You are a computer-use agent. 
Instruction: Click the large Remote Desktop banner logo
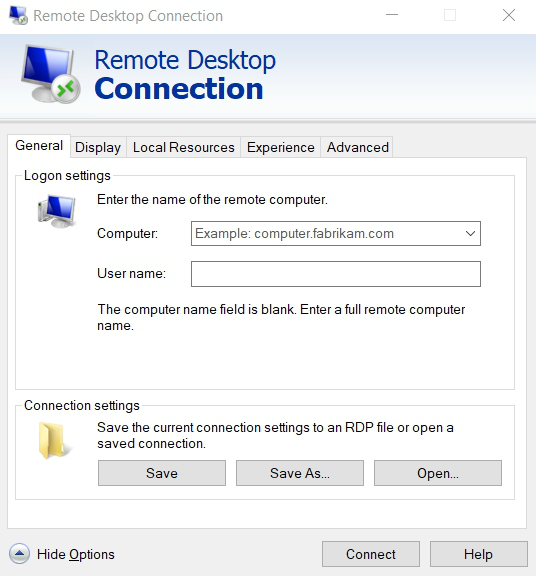(x=51, y=74)
